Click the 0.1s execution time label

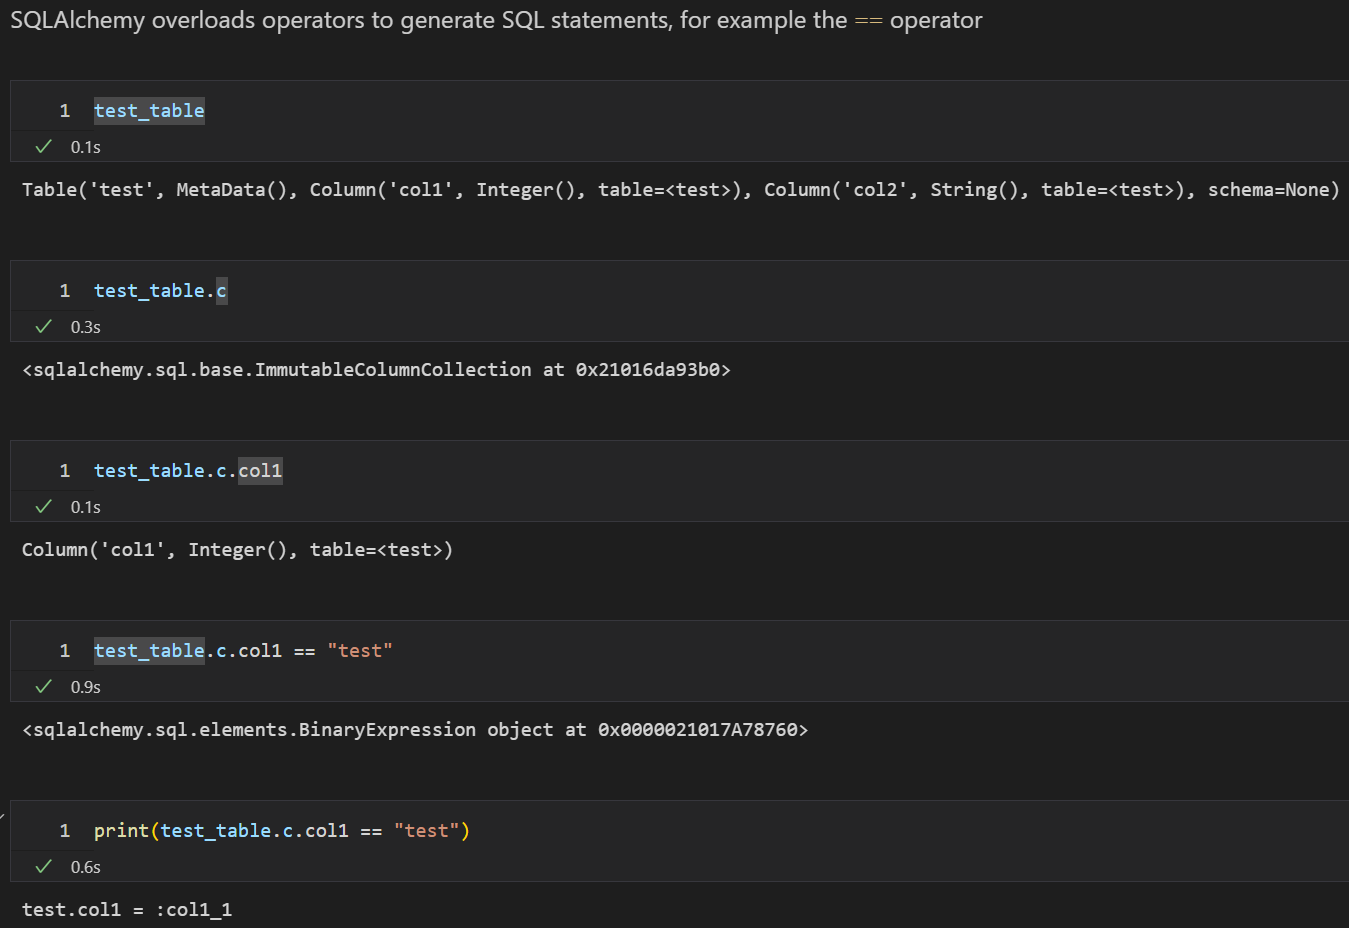click(85, 146)
